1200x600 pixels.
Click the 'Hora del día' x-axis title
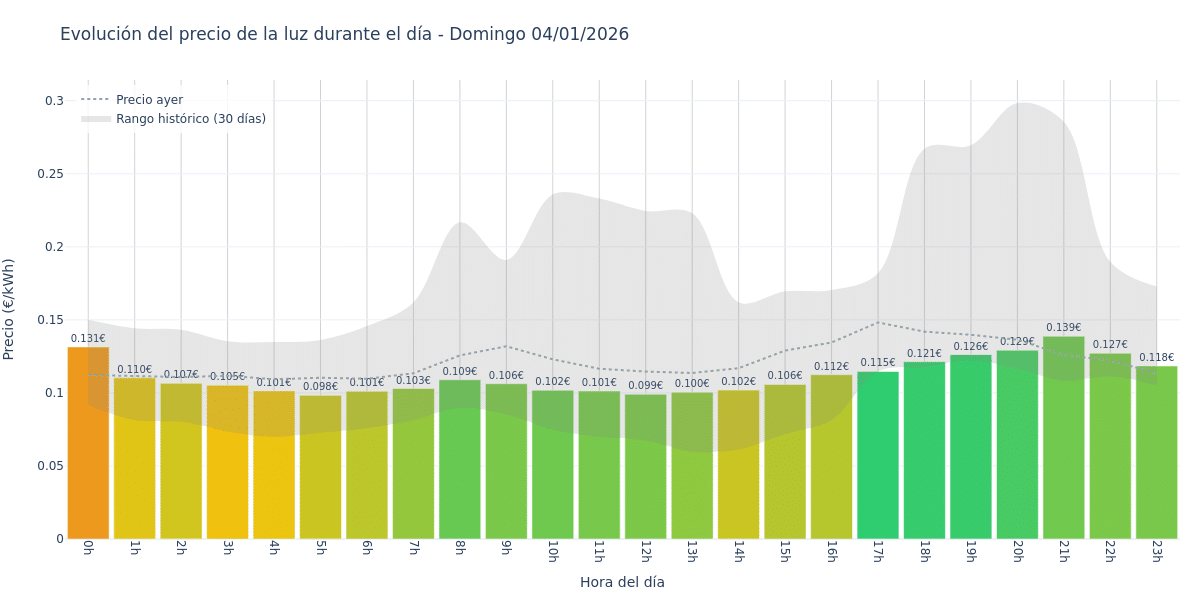point(622,582)
